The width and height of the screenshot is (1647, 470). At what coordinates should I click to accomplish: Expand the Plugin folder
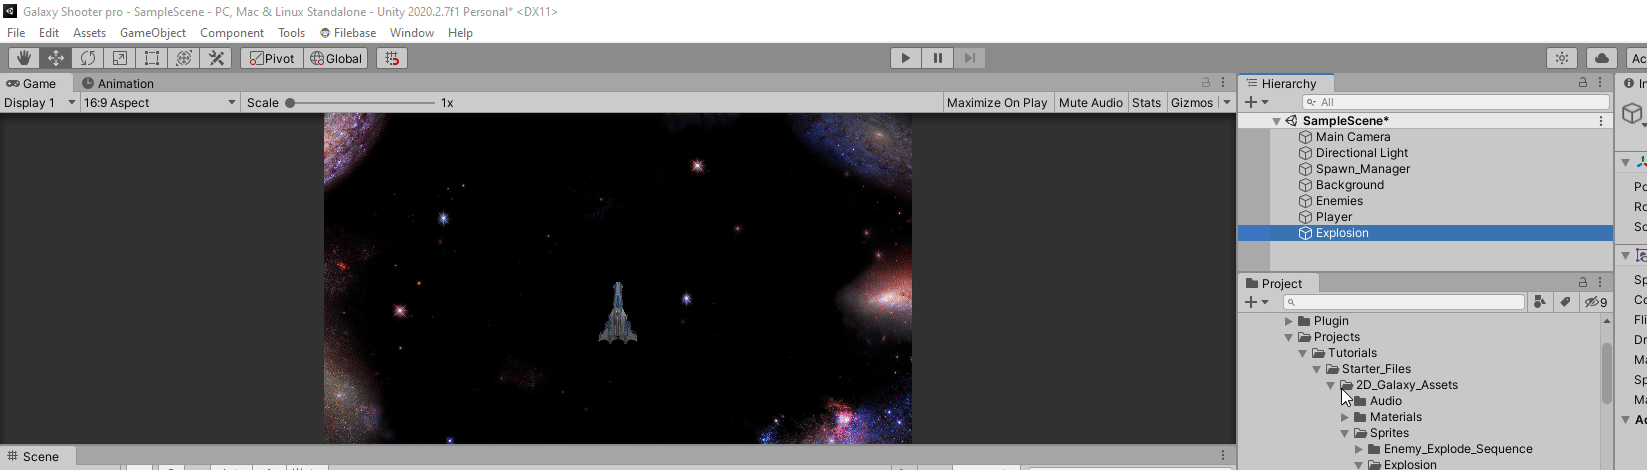pos(1289,321)
